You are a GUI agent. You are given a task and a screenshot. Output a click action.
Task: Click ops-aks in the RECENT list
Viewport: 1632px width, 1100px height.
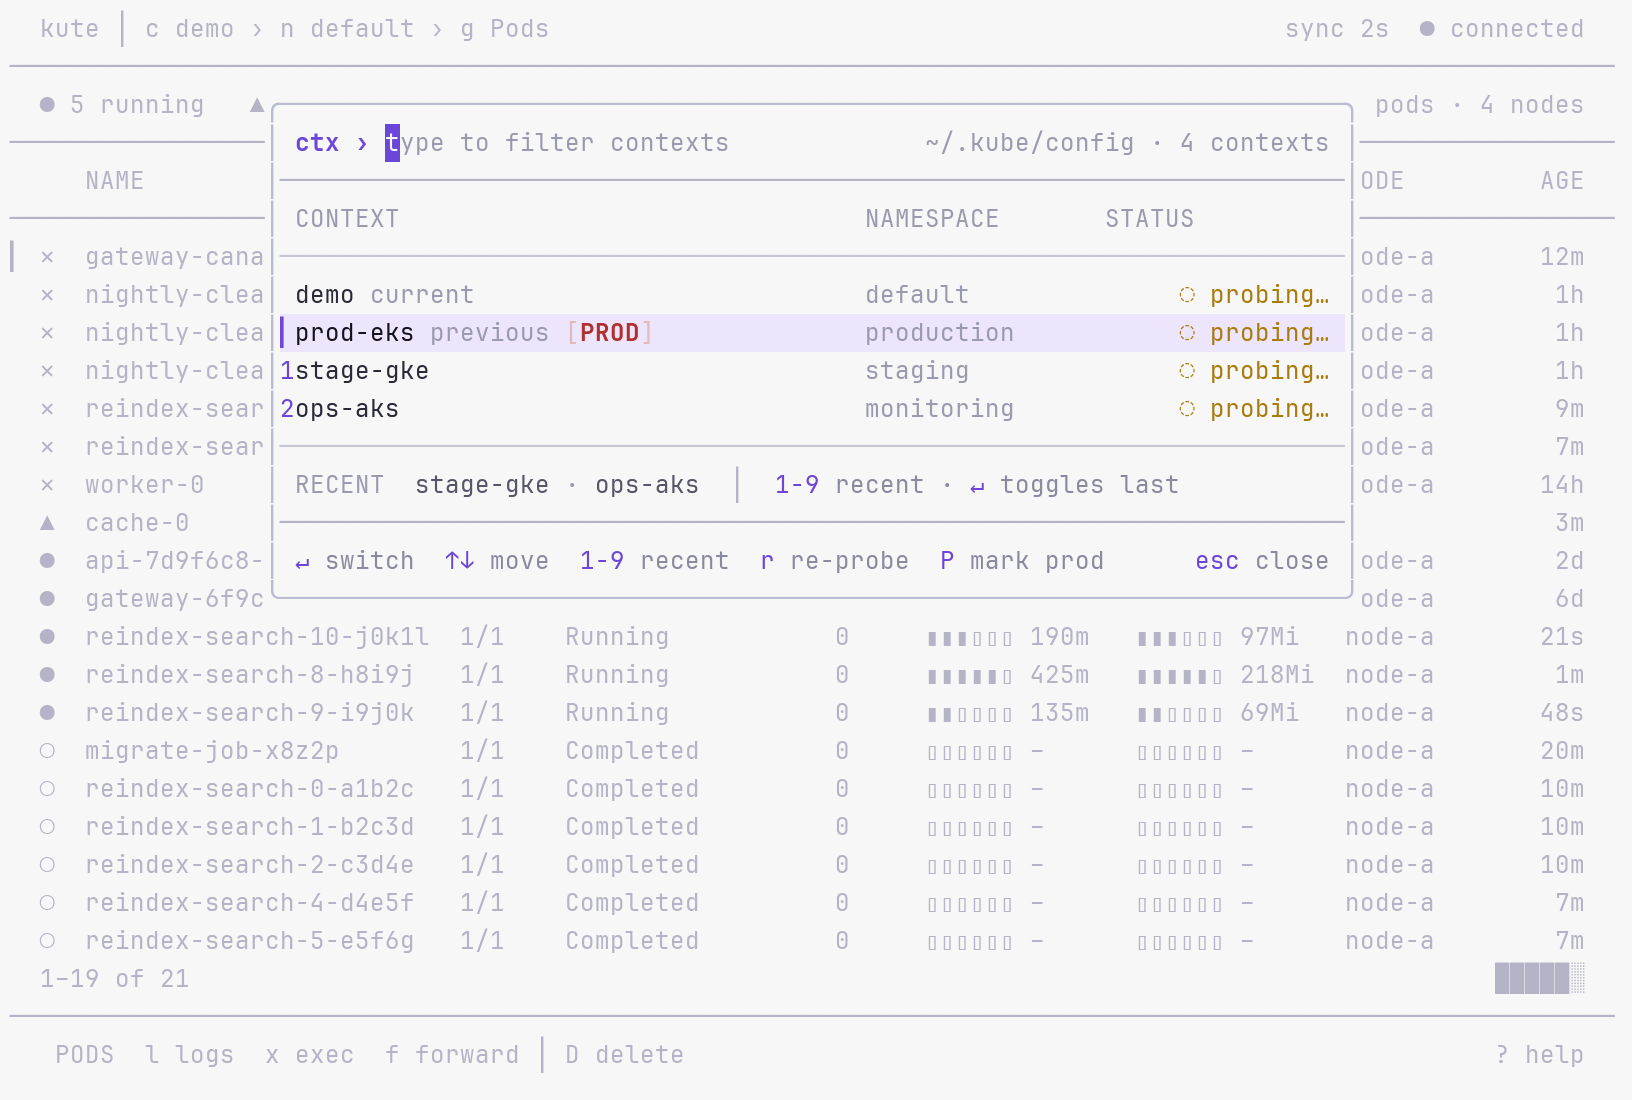647,485
